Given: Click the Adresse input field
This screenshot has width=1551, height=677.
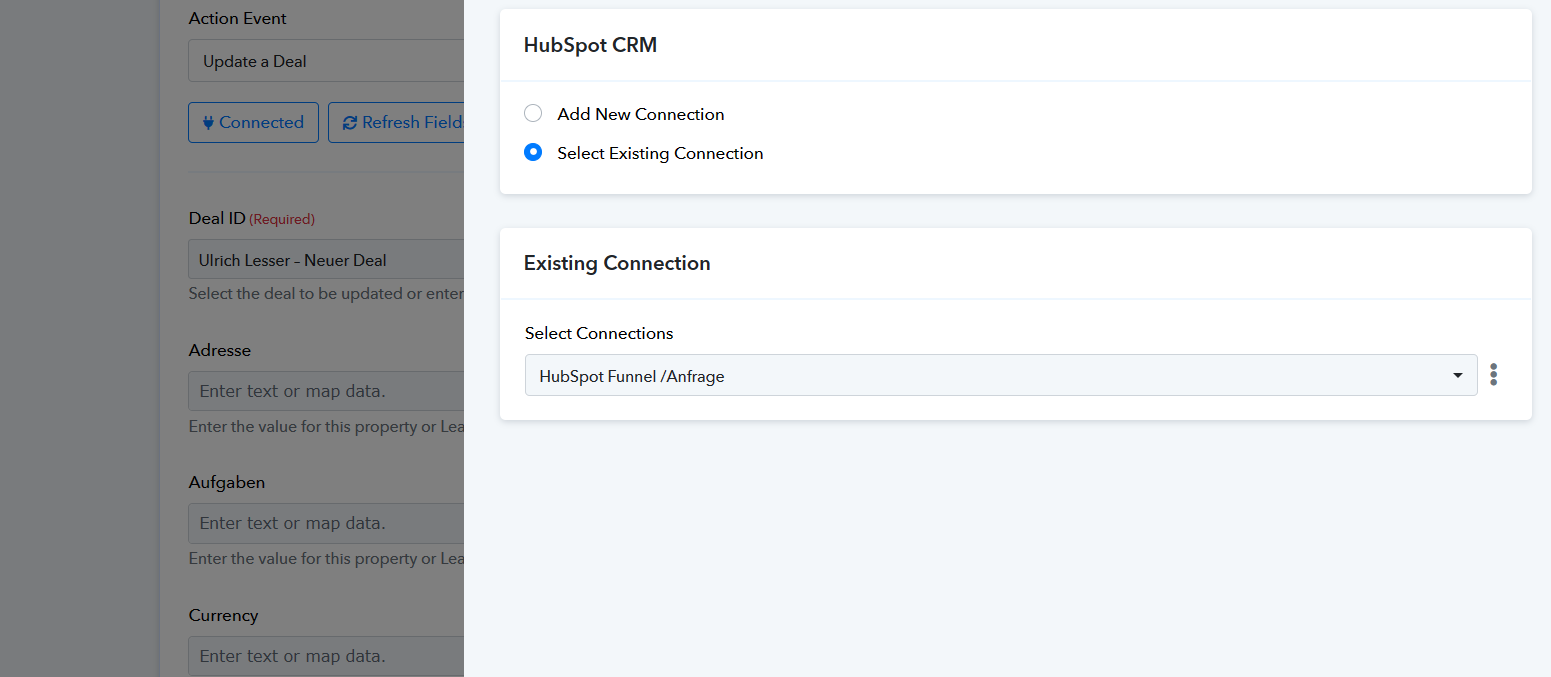Looking at the screenshot, I should coord(326,391).
